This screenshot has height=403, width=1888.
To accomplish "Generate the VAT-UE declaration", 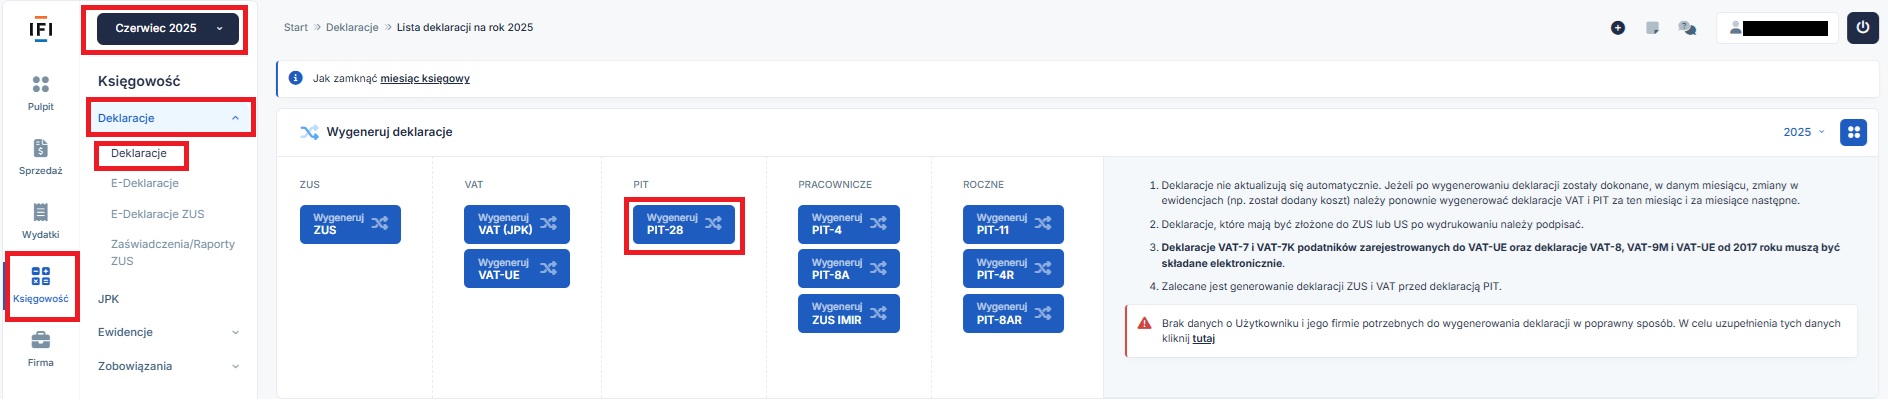I will [517, 268].
